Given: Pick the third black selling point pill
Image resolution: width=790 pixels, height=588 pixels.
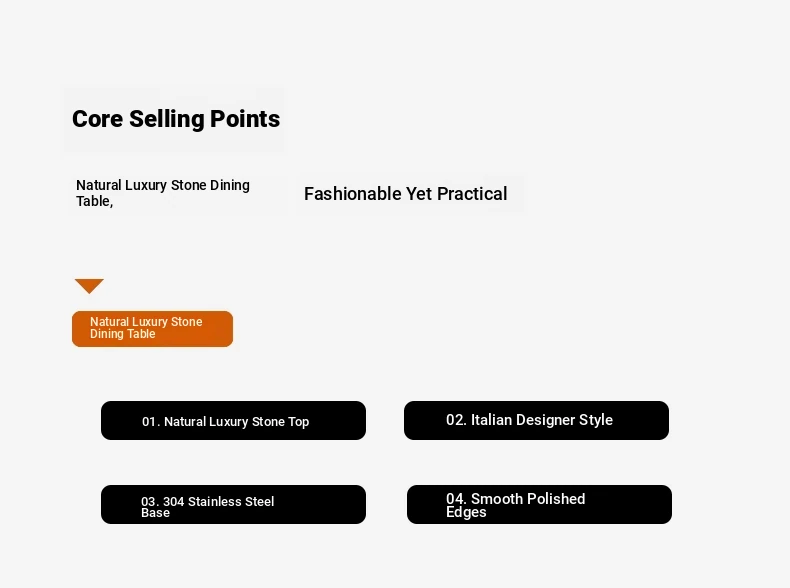Looking at the screenshot, I should click(233, 505).
